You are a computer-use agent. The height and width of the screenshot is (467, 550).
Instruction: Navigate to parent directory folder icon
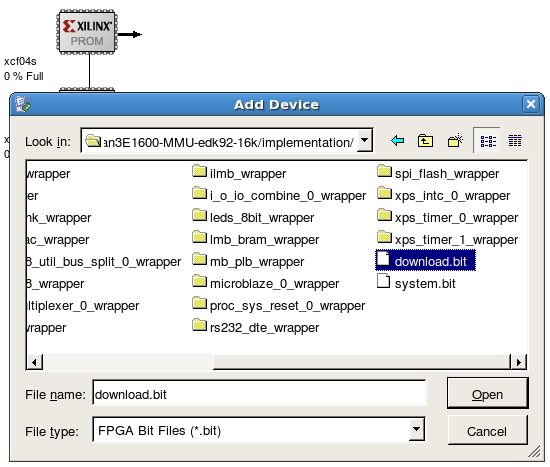(x=425, y=141)
